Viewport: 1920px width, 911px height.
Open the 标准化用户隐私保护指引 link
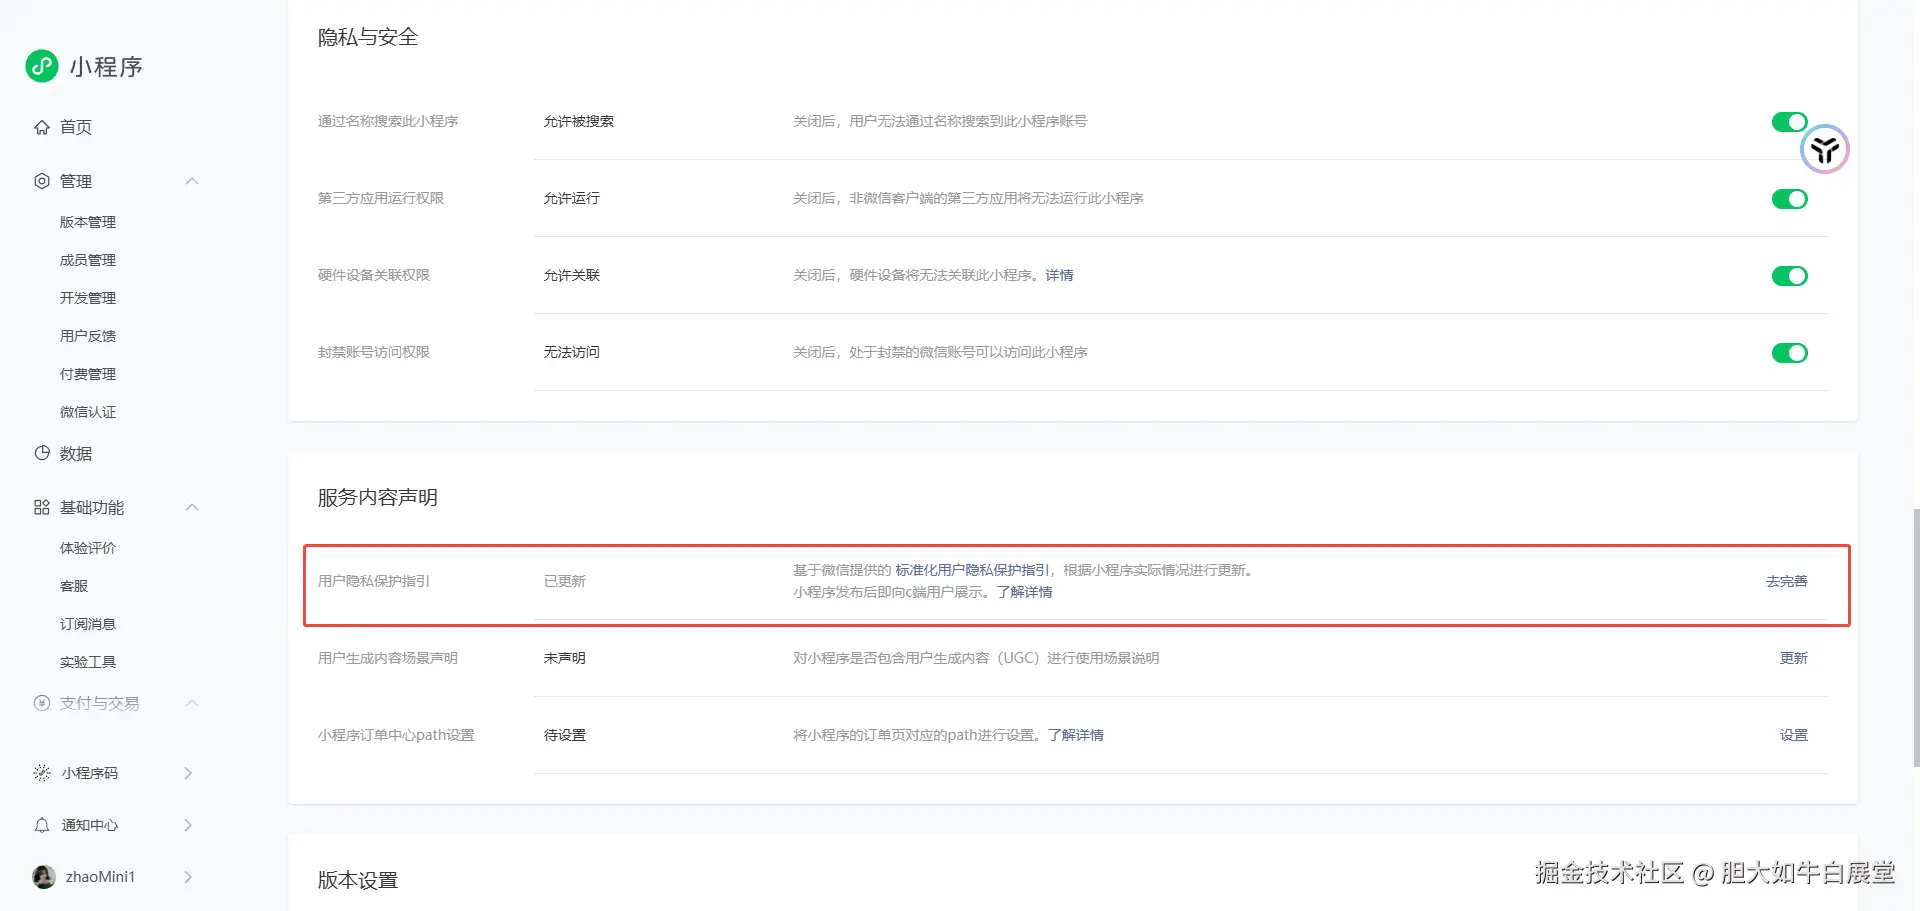coord(972,570)
